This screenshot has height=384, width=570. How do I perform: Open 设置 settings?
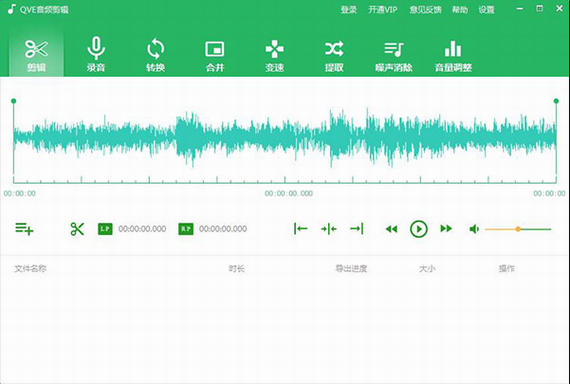click(x=486, y=10)
